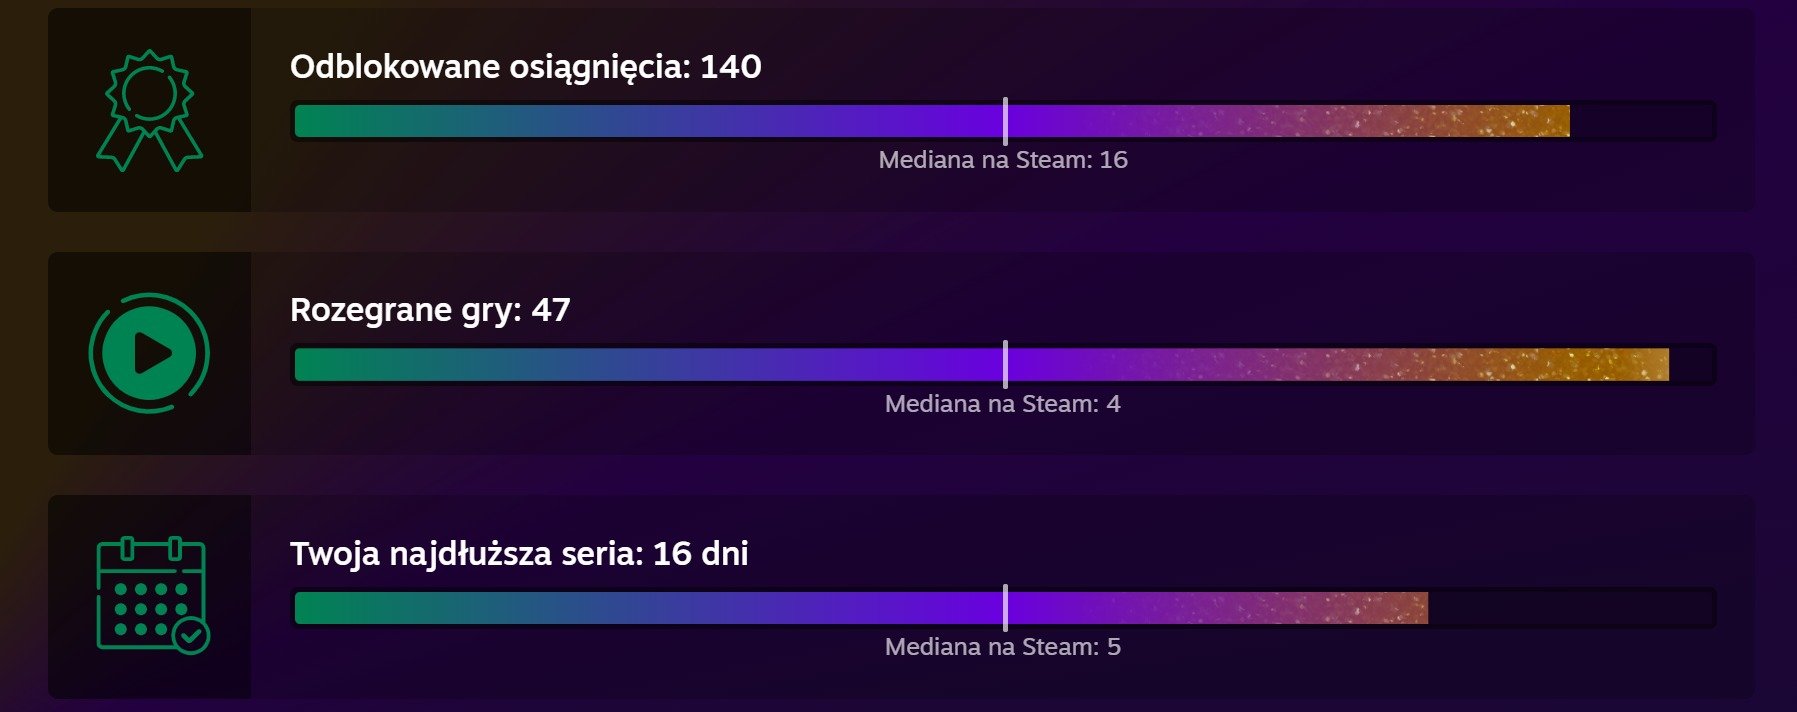Click the unfilled dark end of the streak bar
Image resolution: width=1797 pixels, height=712 pixels.
[1571, 608]
